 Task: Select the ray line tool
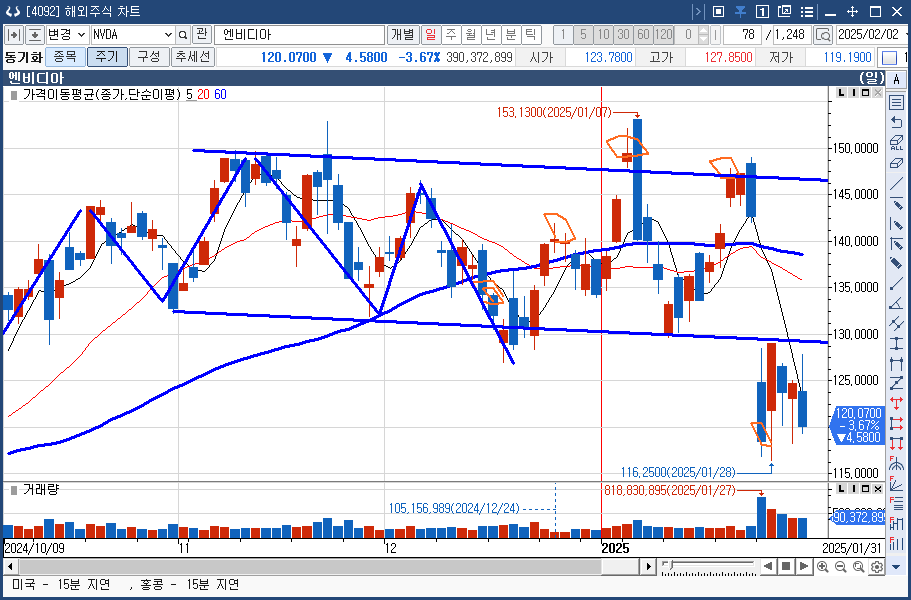[x=896, y=285]
